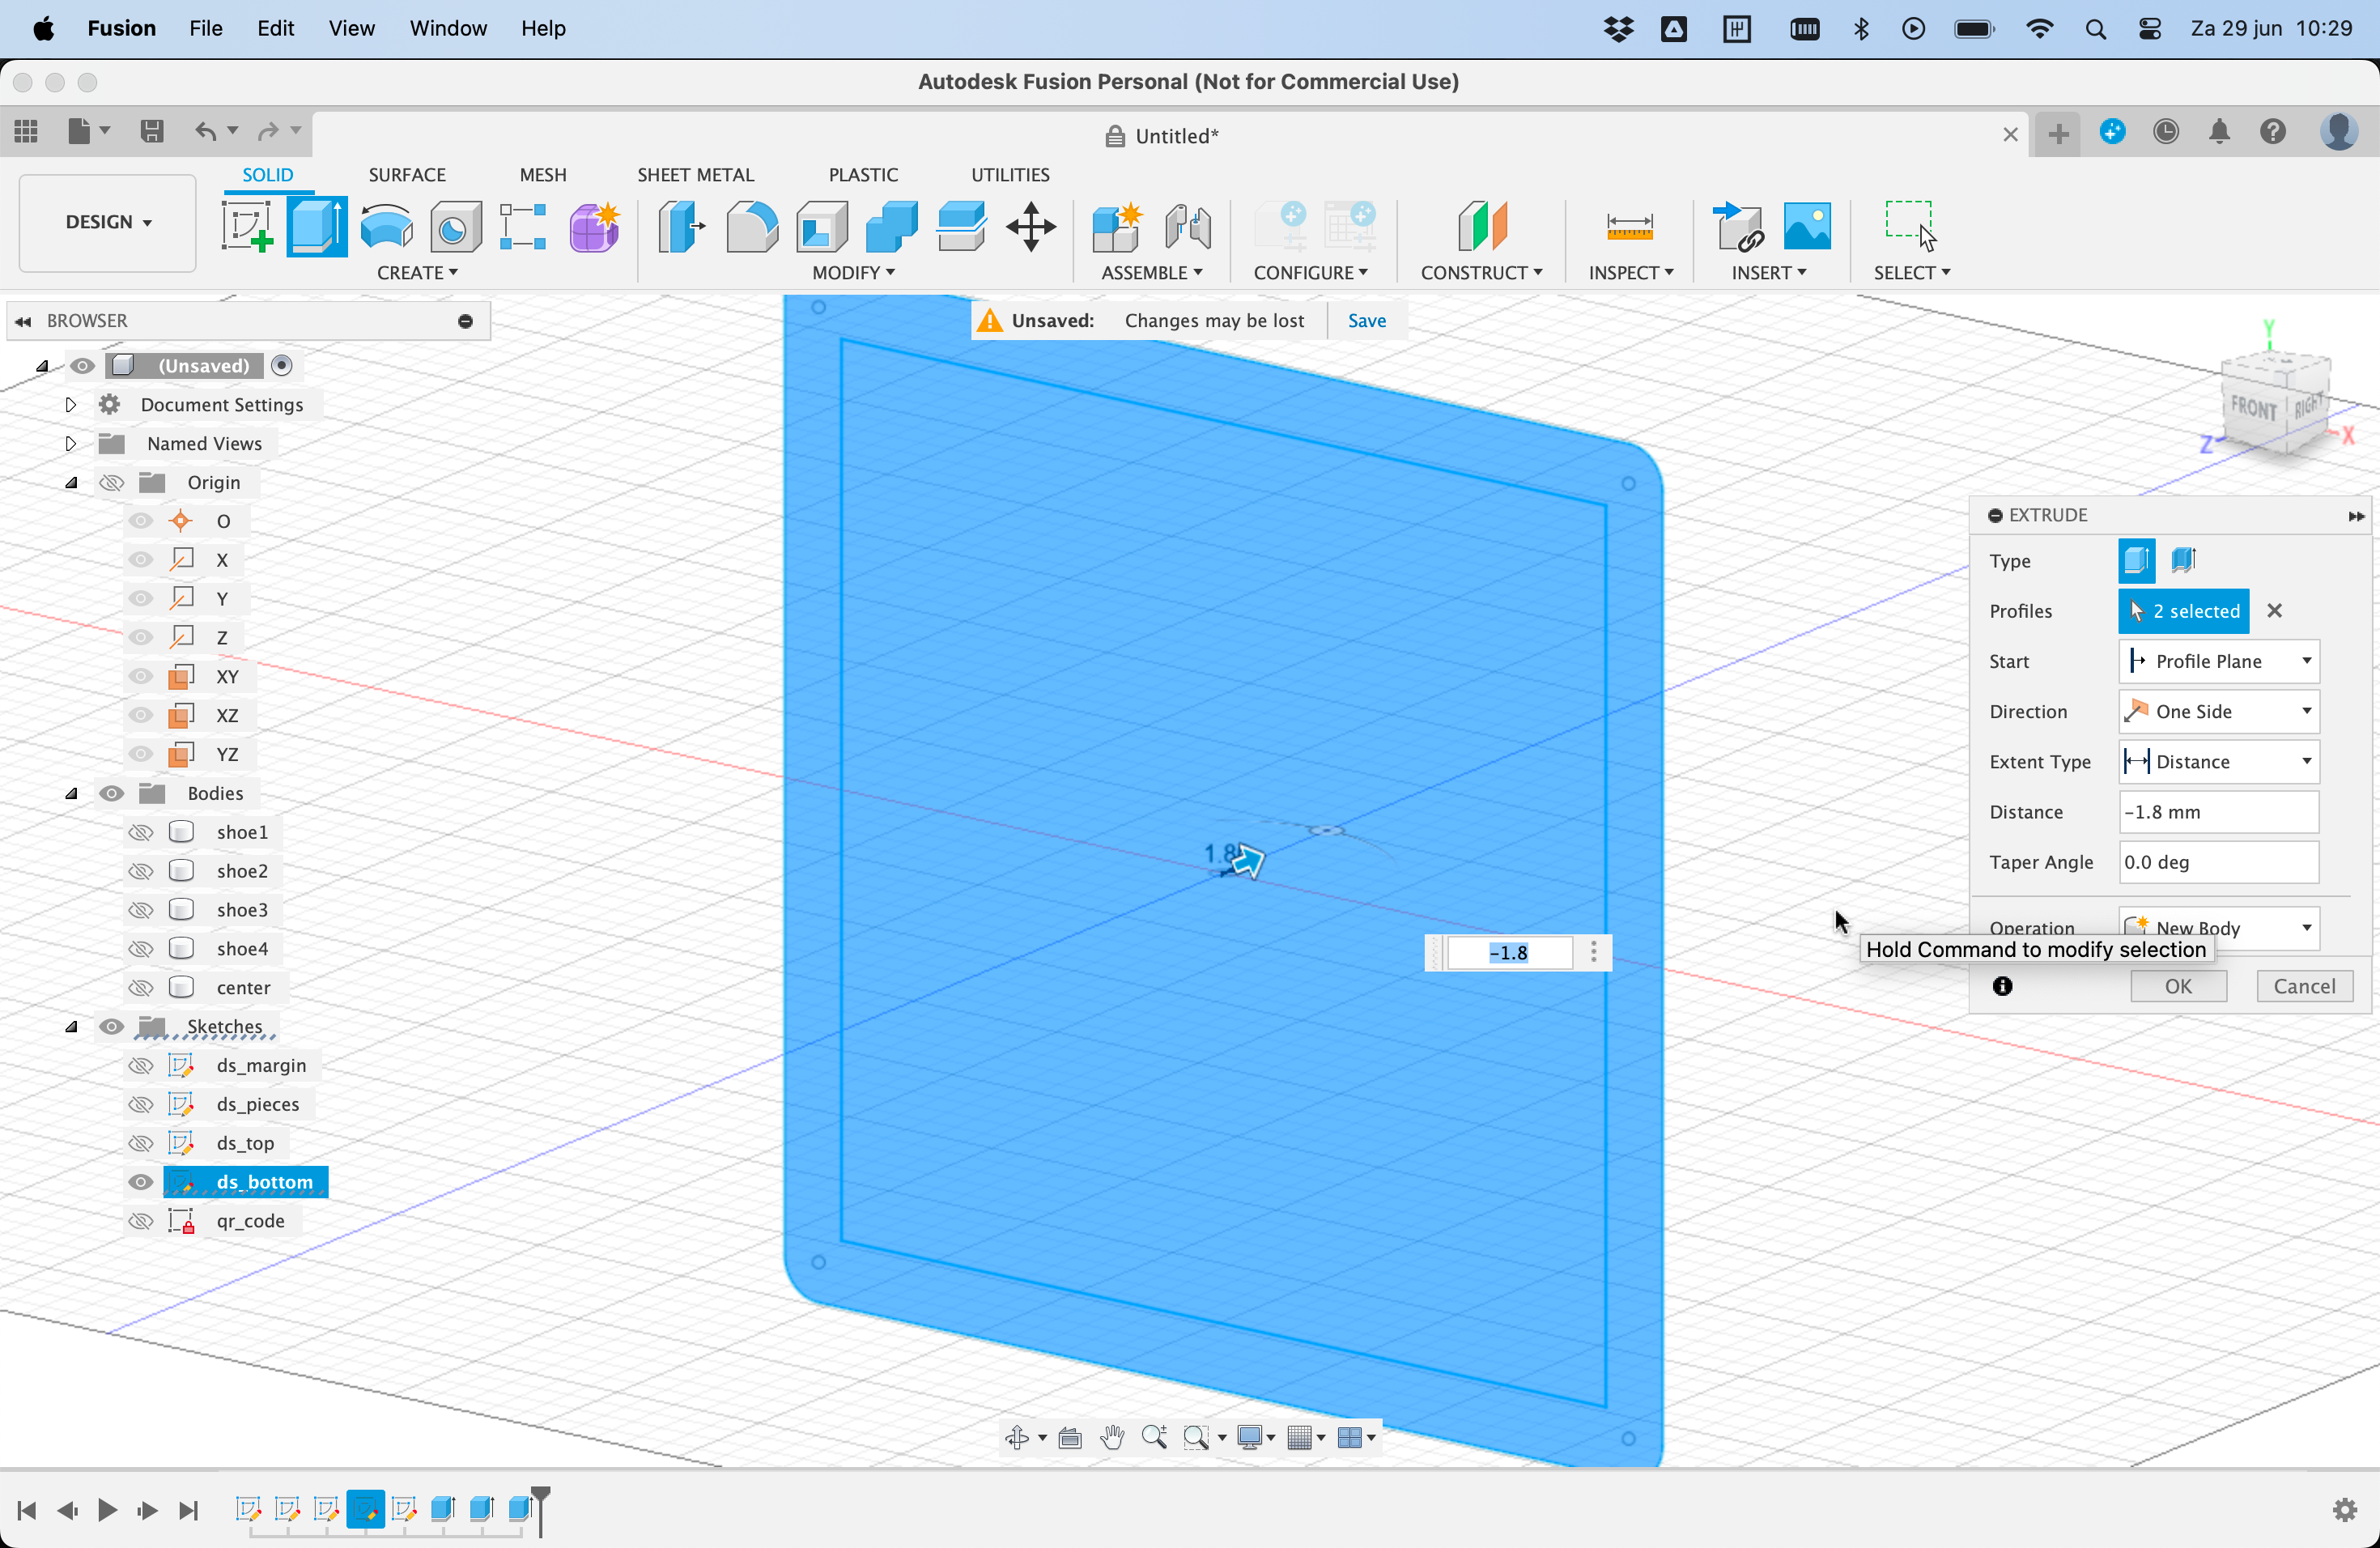This screenshot has width=2380, height=1548.
Task: Switch to the SHEET METAL tab
Action: (x=696, y=174)
